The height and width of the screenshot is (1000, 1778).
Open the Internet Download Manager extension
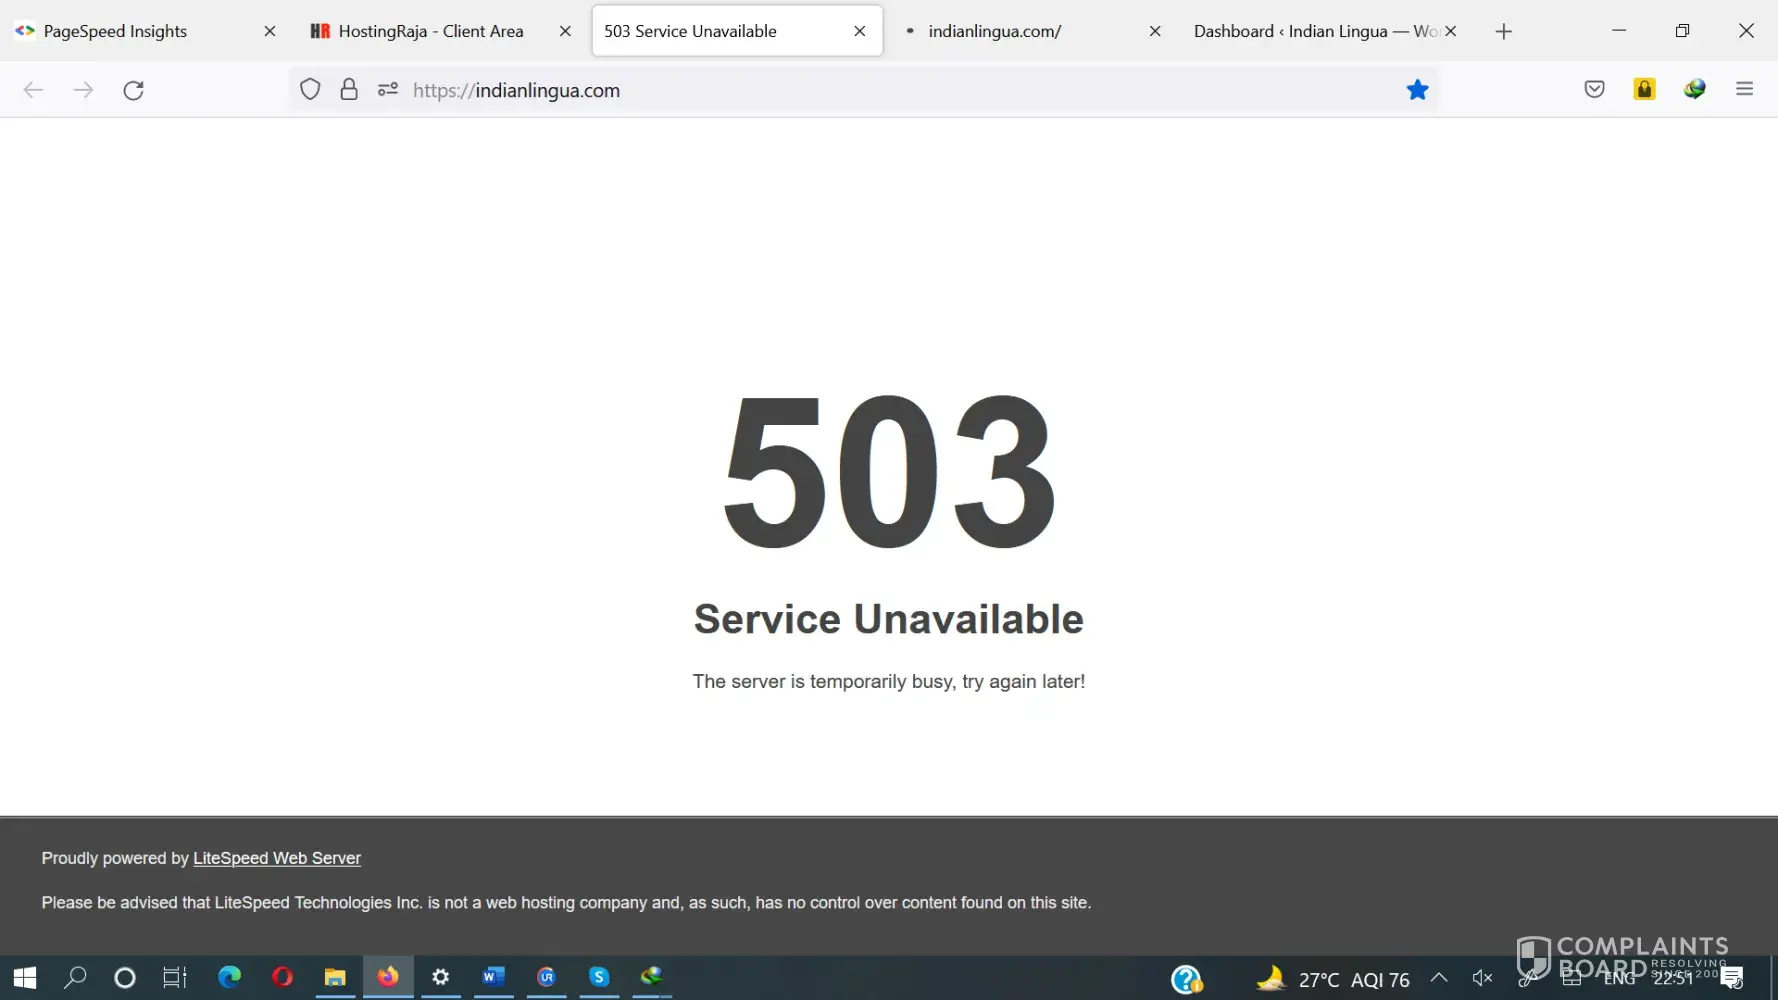coord(1694,89)
